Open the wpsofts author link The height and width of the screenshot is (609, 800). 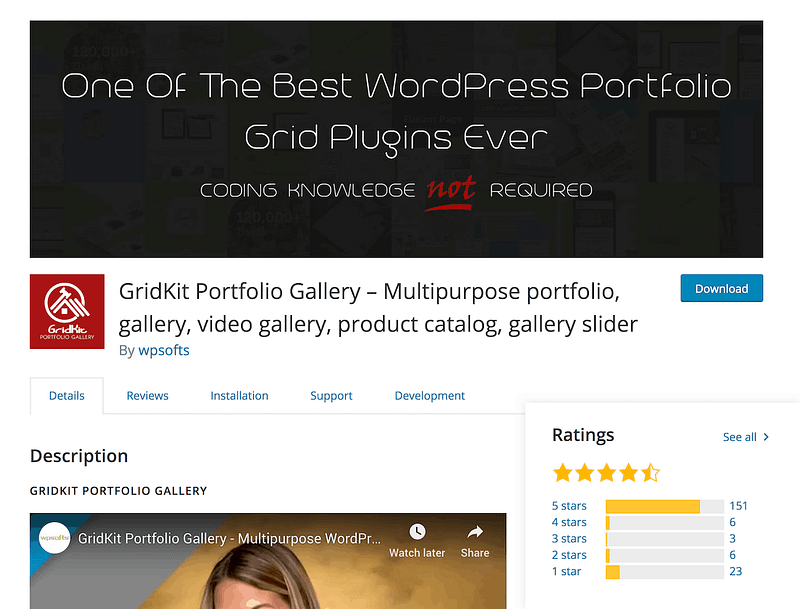pos(164,350)
